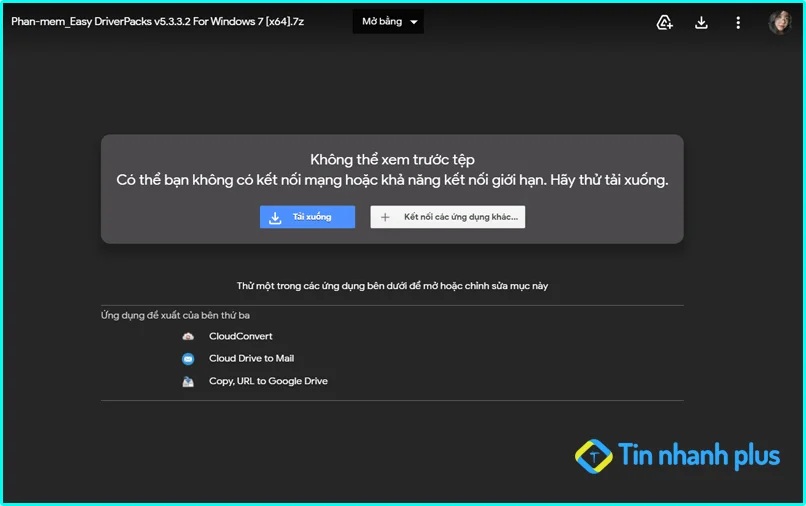Pick "Copy, URL to Google Drive" text label
The width and height of the screenshot is (806, 506).
[x=268, y=382]
